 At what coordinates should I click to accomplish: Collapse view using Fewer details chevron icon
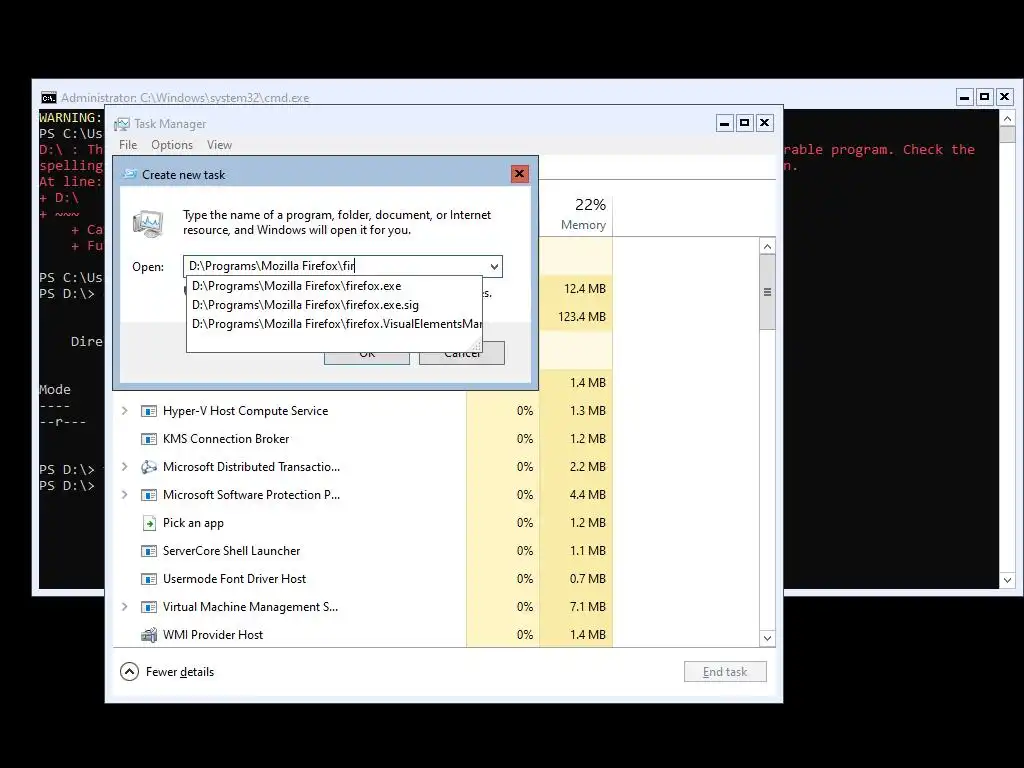click(129, 671)
